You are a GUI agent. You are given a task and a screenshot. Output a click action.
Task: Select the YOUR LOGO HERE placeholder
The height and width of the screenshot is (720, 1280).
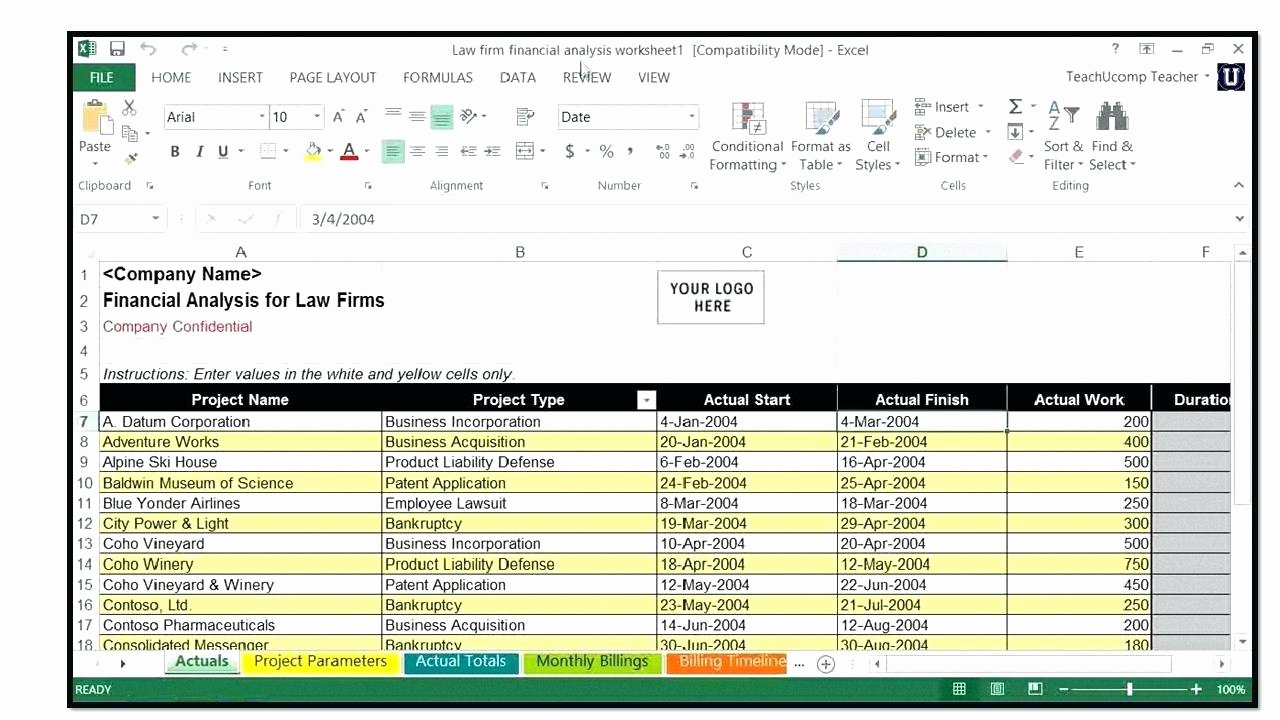tap(711, 297)
